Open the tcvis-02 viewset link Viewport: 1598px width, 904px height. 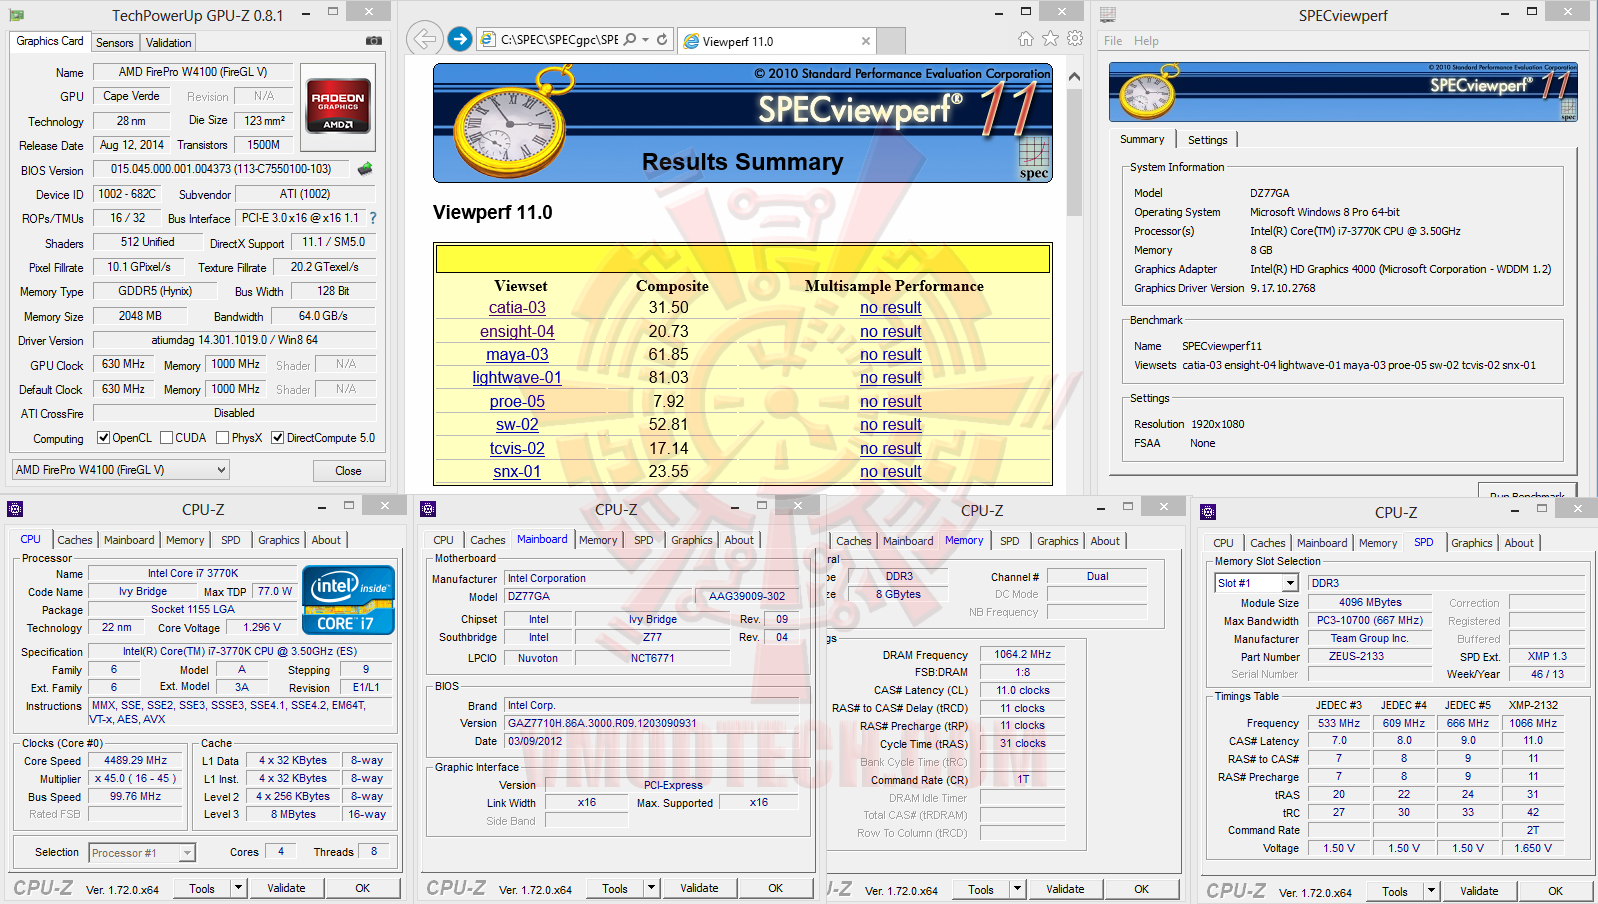[517, 449]
